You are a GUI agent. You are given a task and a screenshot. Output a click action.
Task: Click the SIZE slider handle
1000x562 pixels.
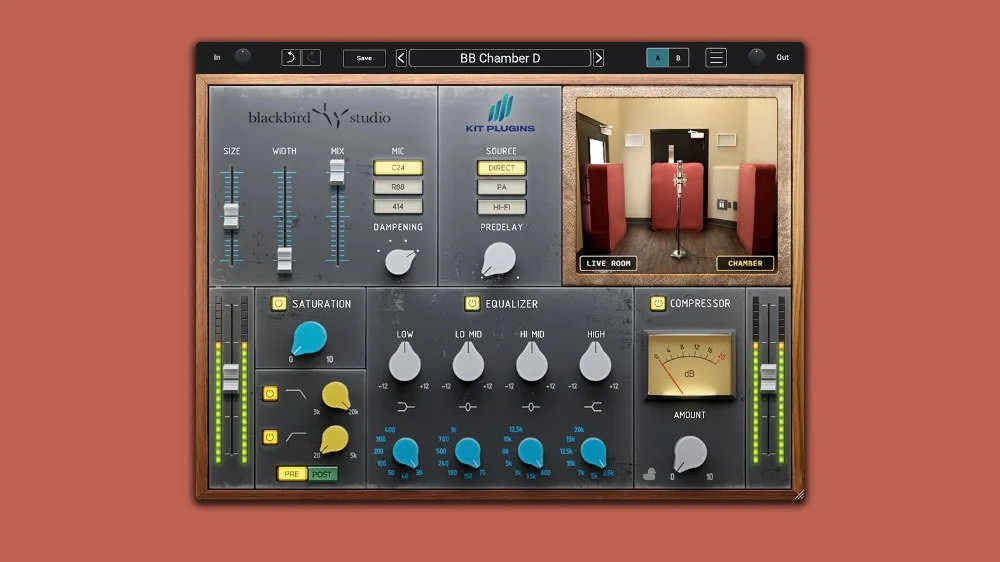click(231, 216)
